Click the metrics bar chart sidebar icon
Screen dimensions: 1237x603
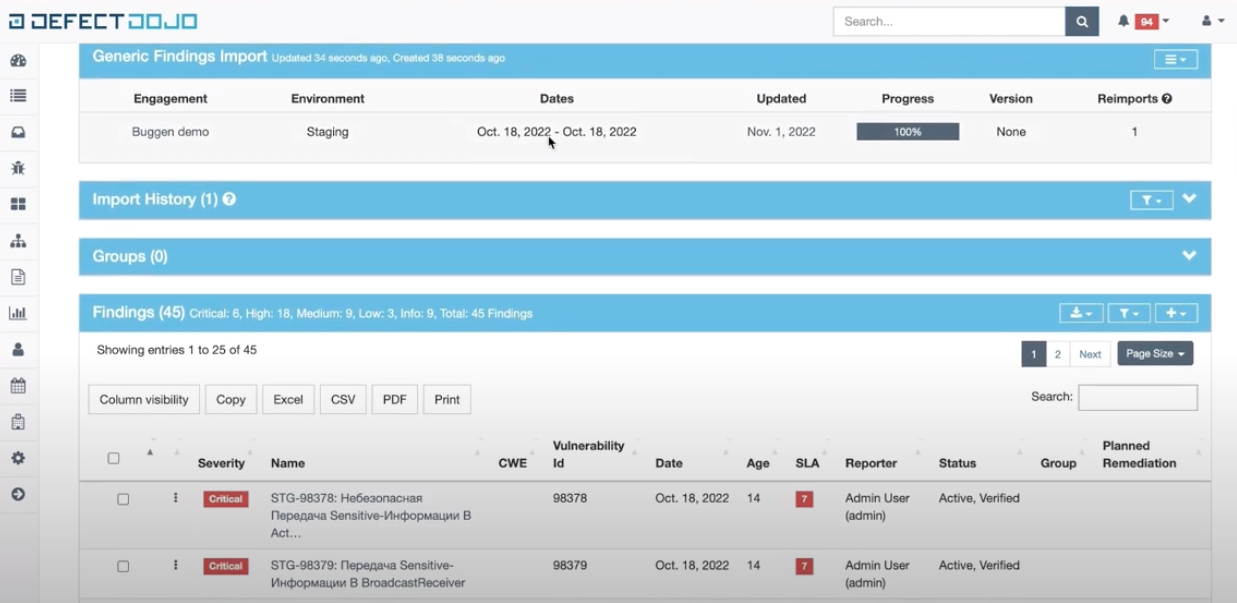coord(18,313)
